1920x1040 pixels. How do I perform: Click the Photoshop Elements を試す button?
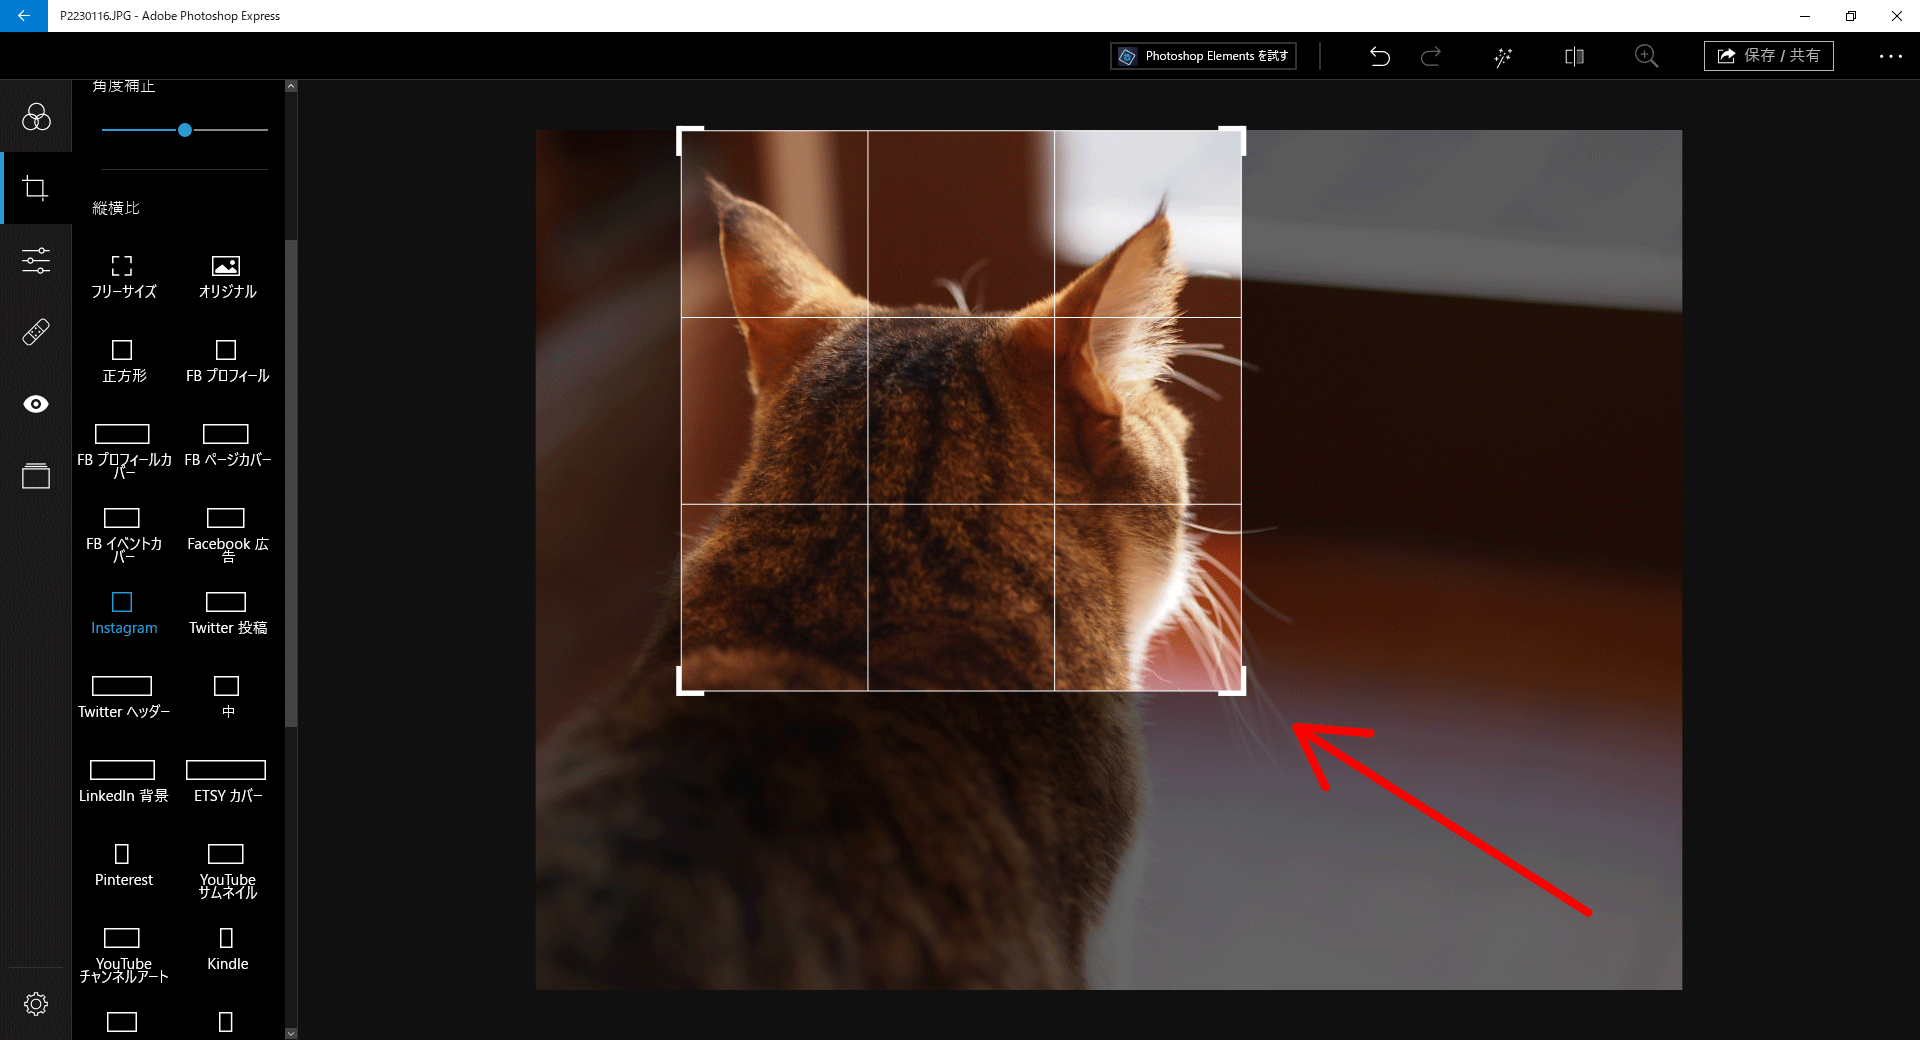1203,56
